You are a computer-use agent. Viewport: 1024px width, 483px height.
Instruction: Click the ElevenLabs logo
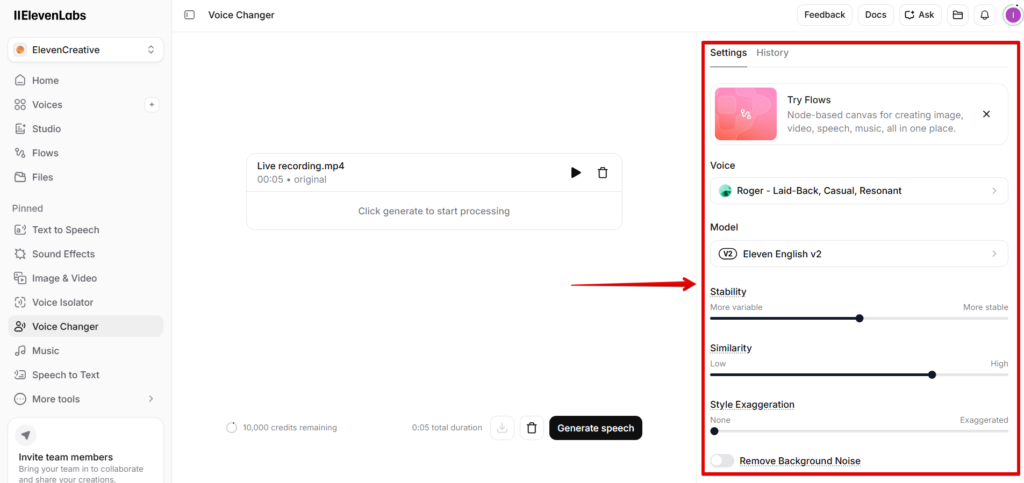pos(50,16)
